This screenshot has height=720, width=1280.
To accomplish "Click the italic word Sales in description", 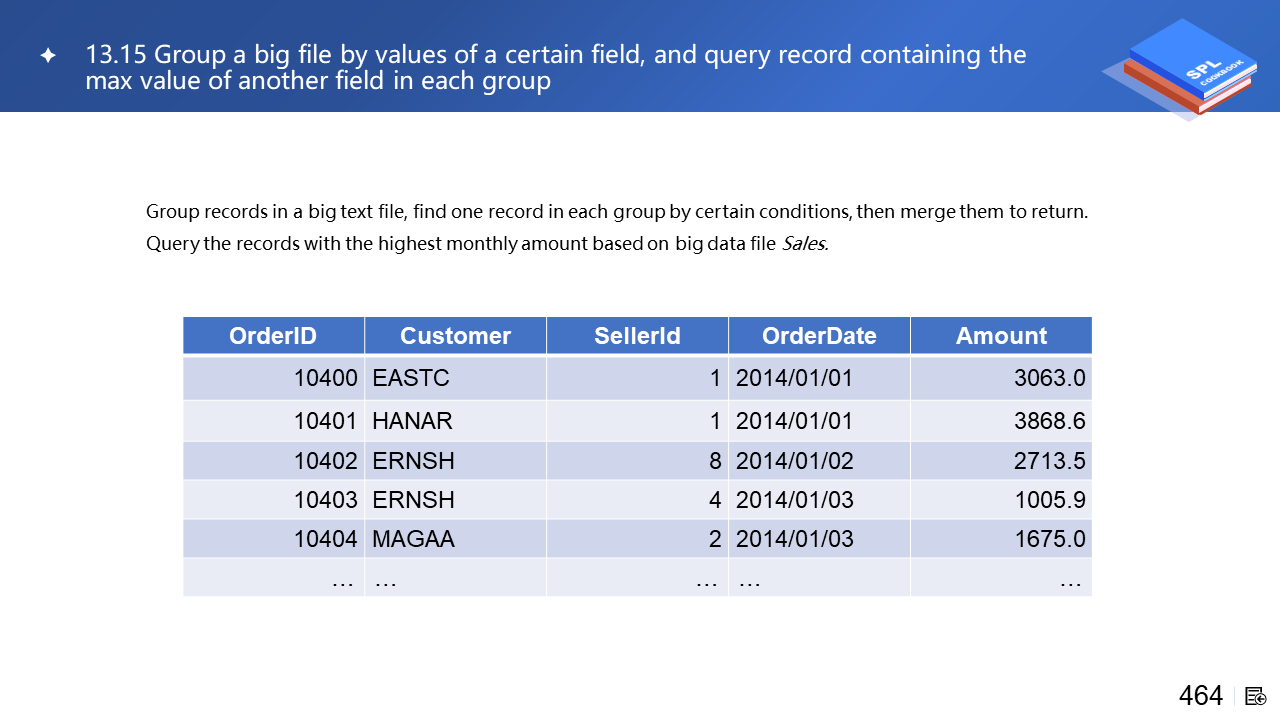I will (x=804, y=244).
